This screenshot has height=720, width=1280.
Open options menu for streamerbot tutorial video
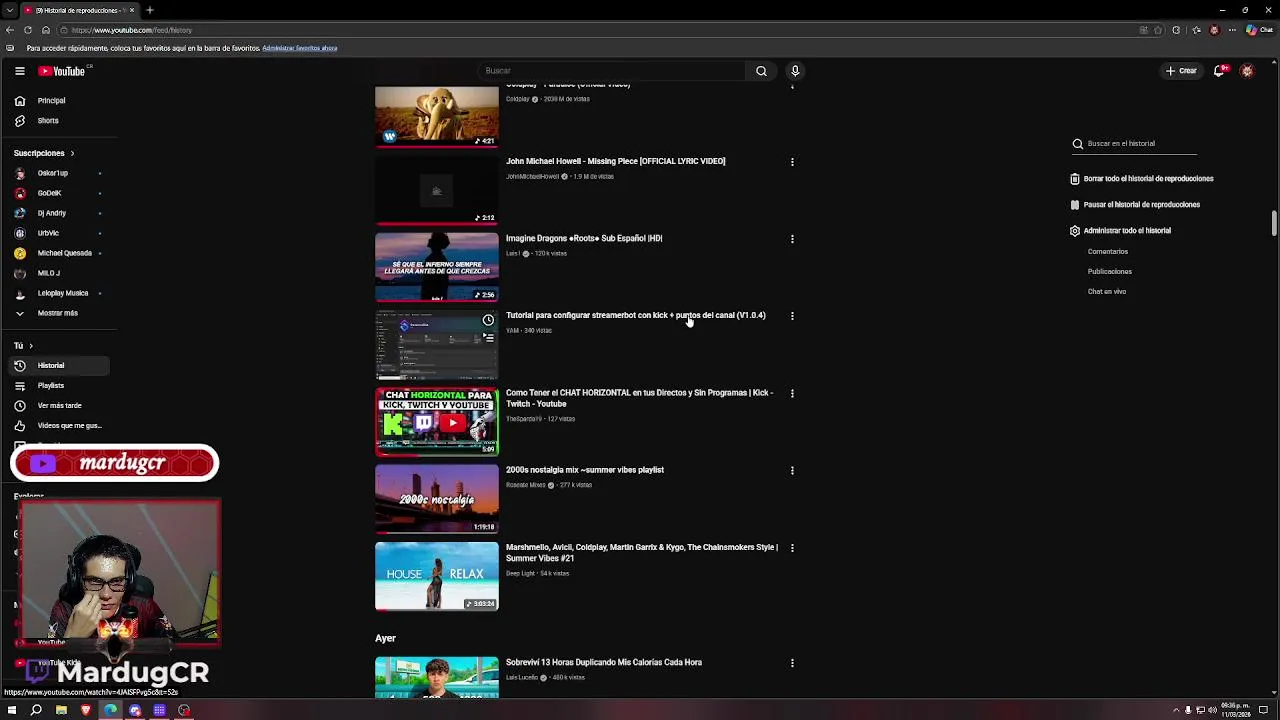792,316
